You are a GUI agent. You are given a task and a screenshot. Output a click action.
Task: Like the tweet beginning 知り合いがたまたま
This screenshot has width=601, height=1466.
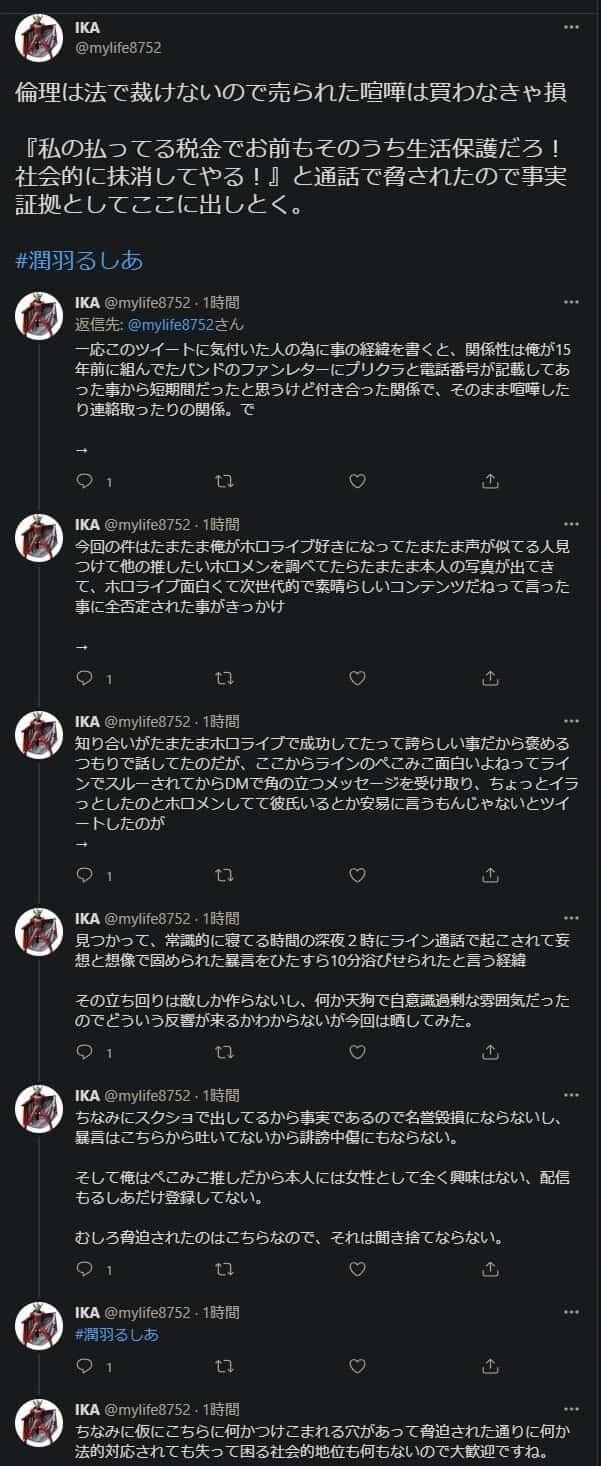pyautogui.click(x=356, y=875)
